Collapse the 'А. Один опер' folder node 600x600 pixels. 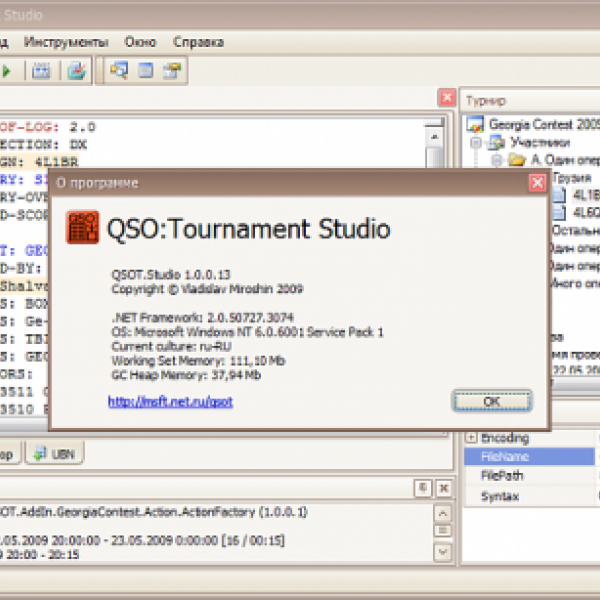coord(496,160)
